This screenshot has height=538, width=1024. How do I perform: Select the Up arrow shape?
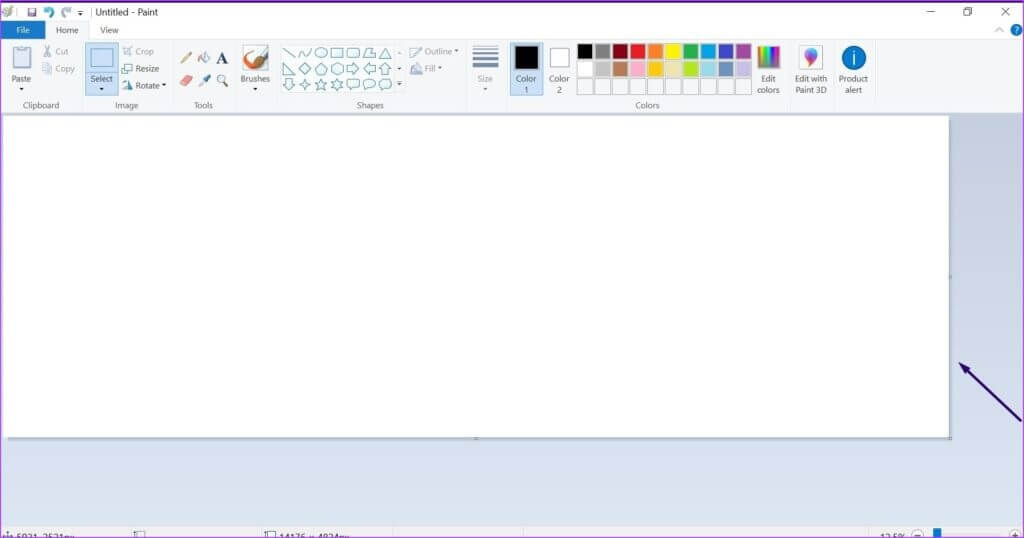385,69
